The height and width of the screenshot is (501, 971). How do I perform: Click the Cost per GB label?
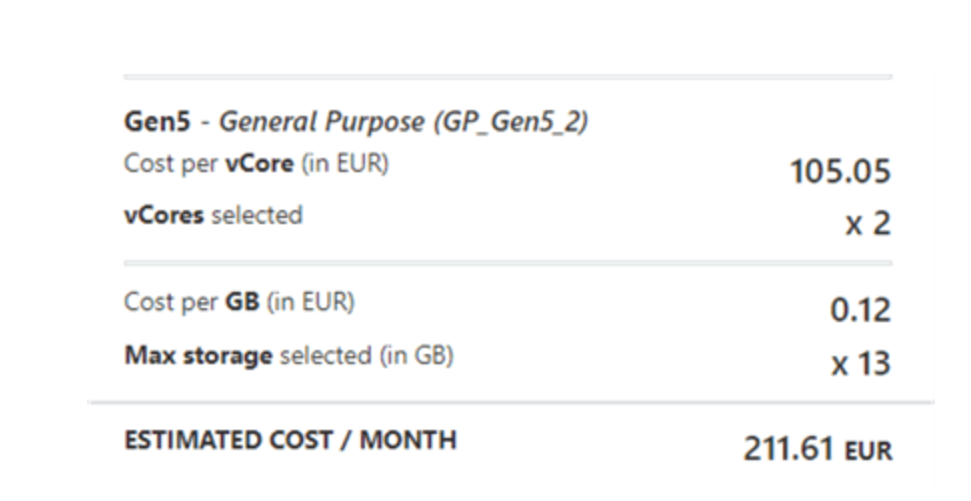(239, 302)
